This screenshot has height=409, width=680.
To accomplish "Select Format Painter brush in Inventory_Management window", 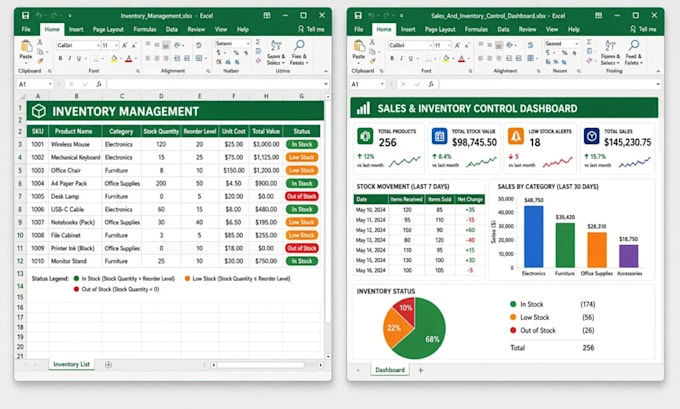I will click(x=40, y=61).
